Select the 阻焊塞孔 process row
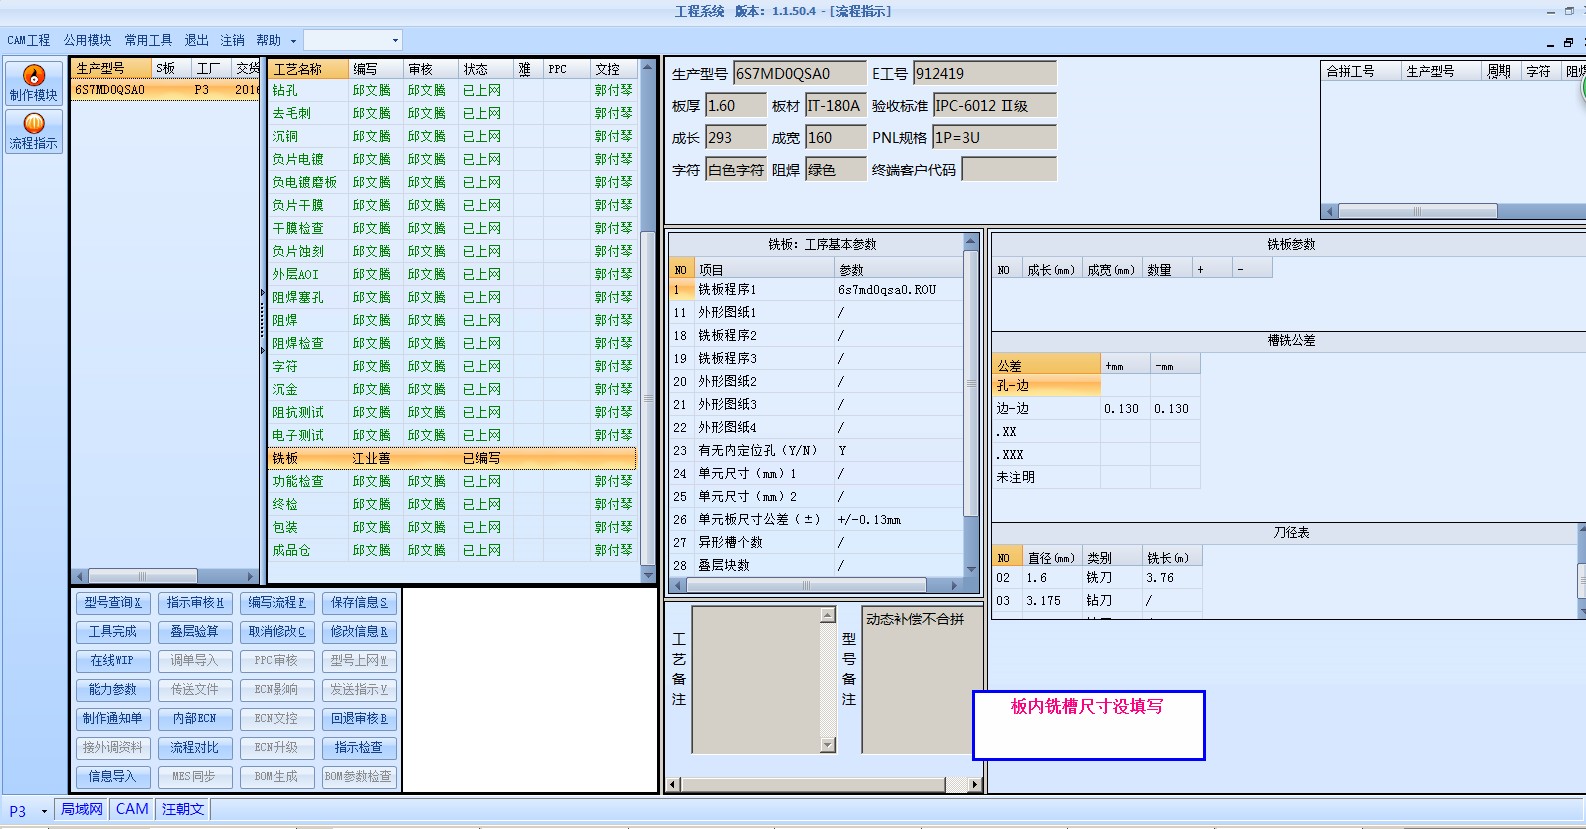The width and height of the screenshot is (1586, 829). pyautogui.click(x=453, y=297)
